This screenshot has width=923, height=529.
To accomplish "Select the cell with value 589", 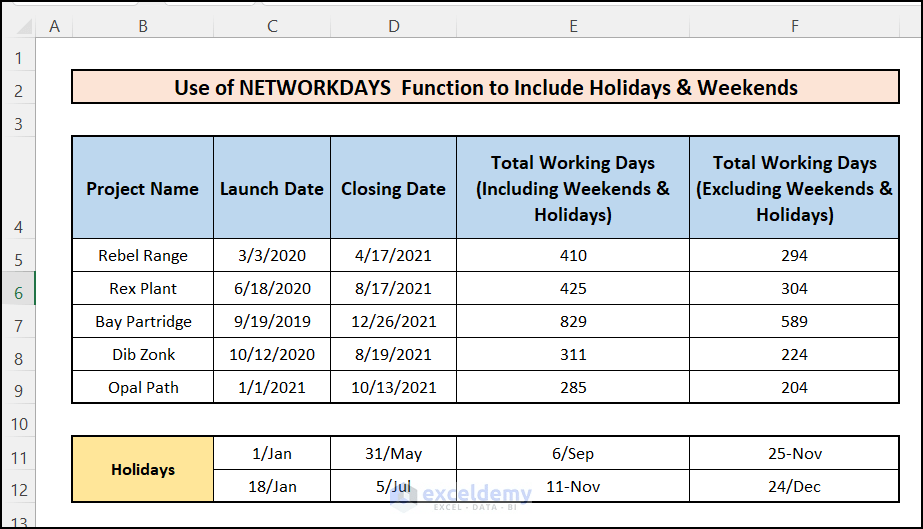I will coord(795,321).
